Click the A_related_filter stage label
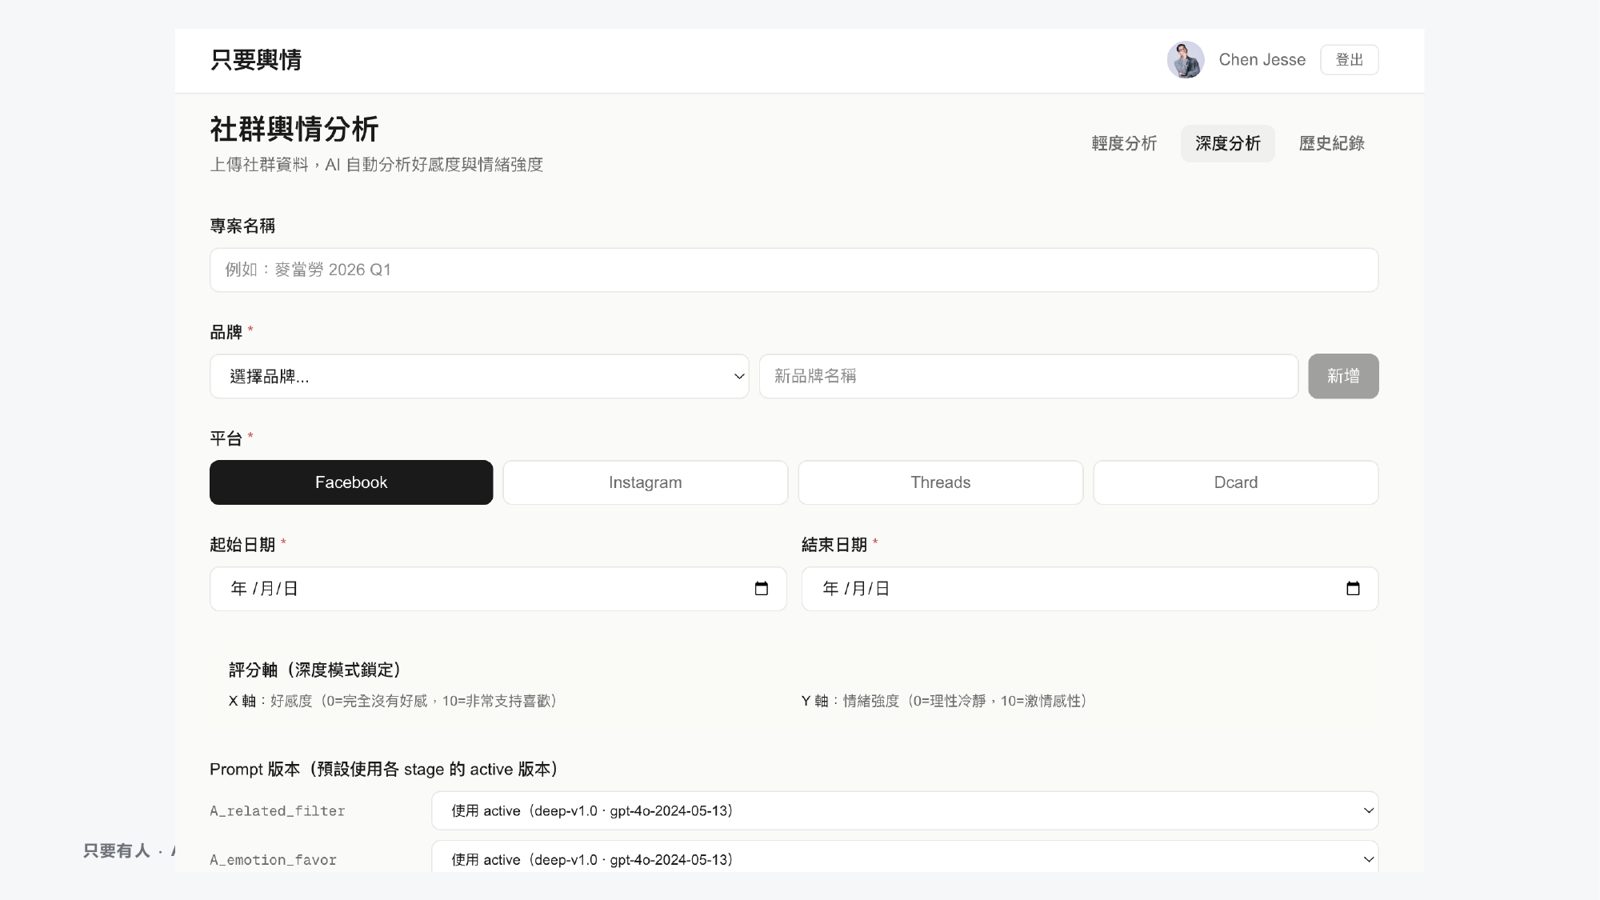 pyautogui.click(x=277, y=811)
